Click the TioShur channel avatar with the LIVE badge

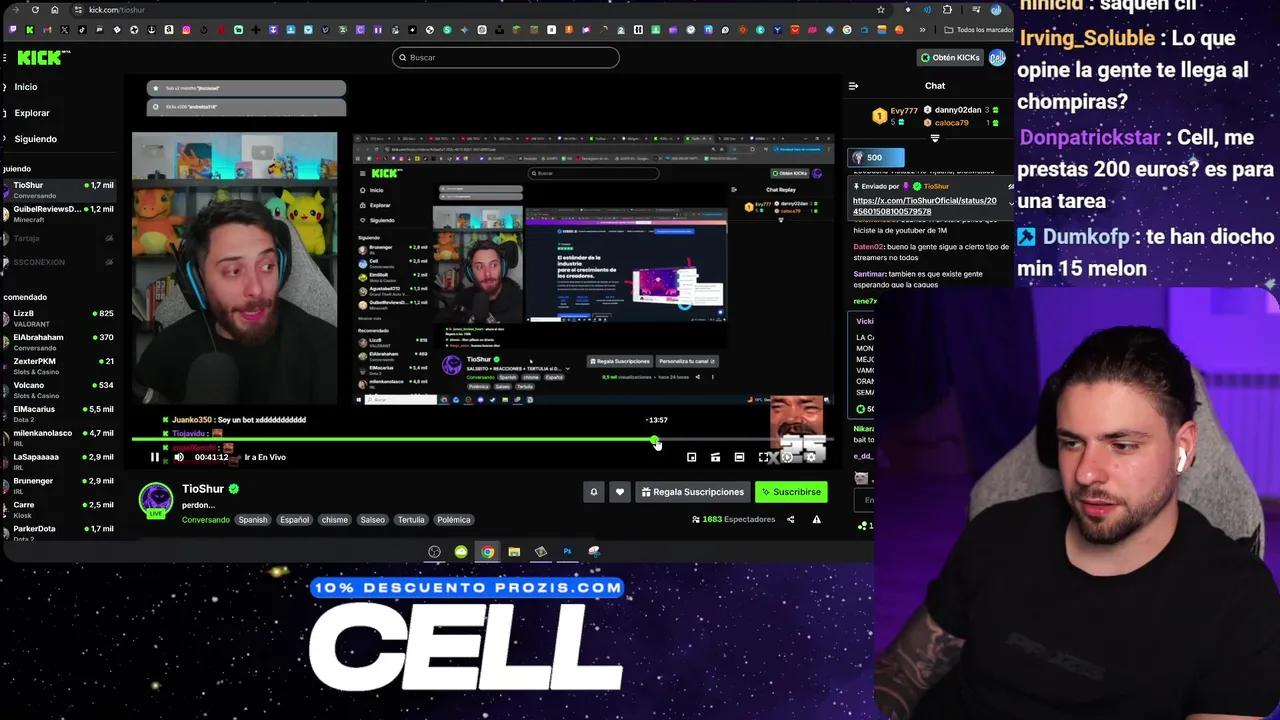coord(155,499)
